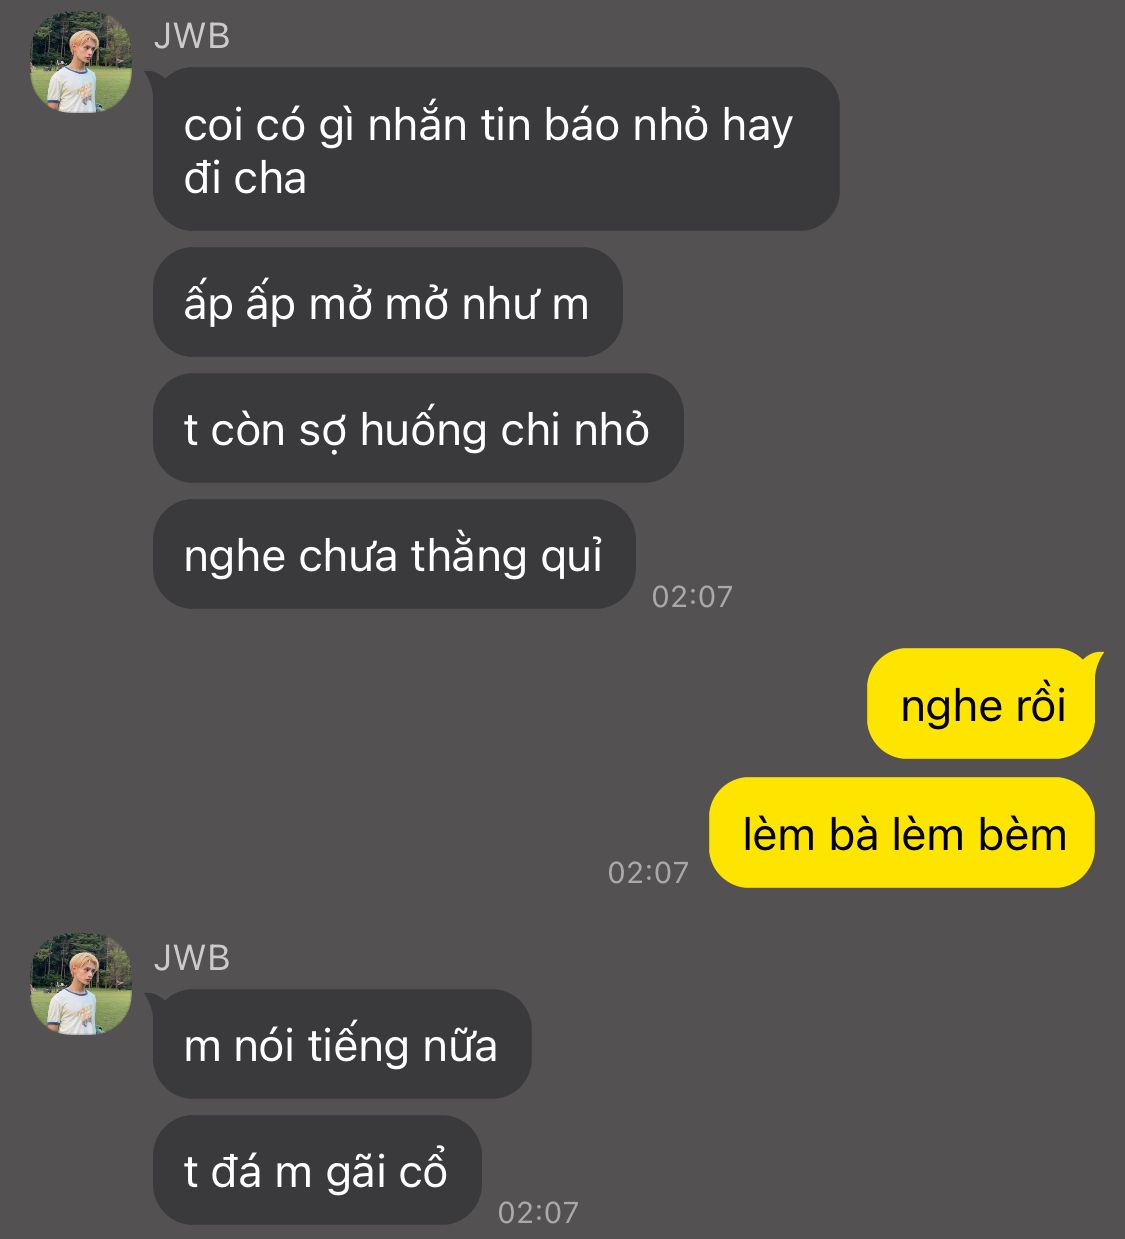
Task: Tap the tail on the 'coi có gì' bubble
Action: (156, 78)
